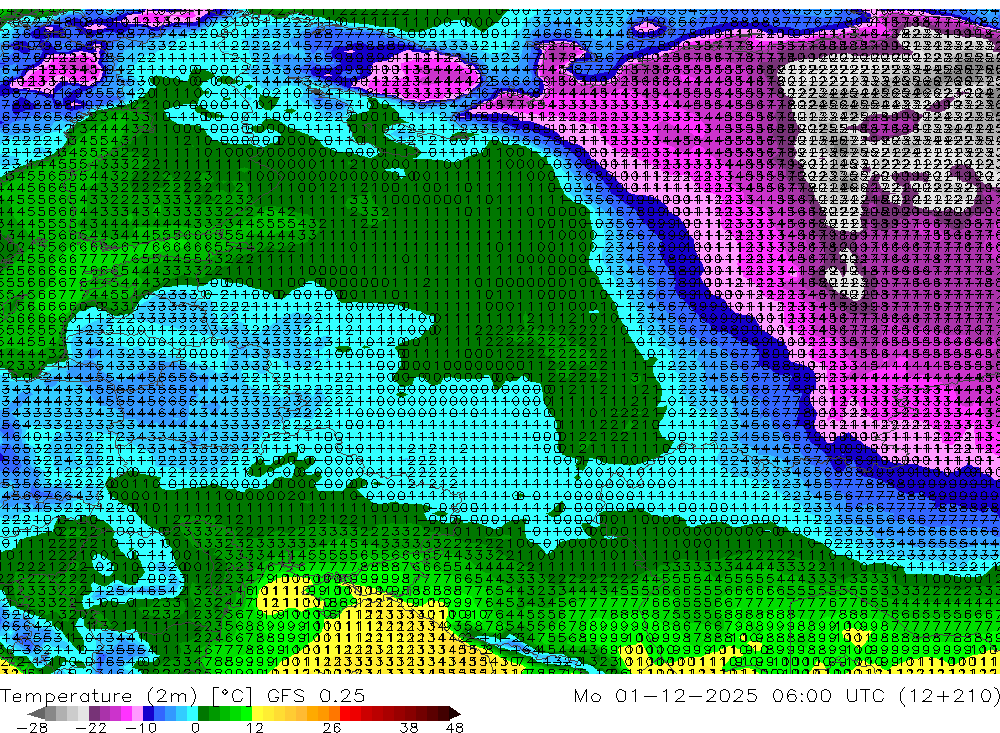The height and width of the screenshot is (733, 1000).
Task: Click the -22 label on the legend
Action: pyautogui.click(x=91, y=728)
